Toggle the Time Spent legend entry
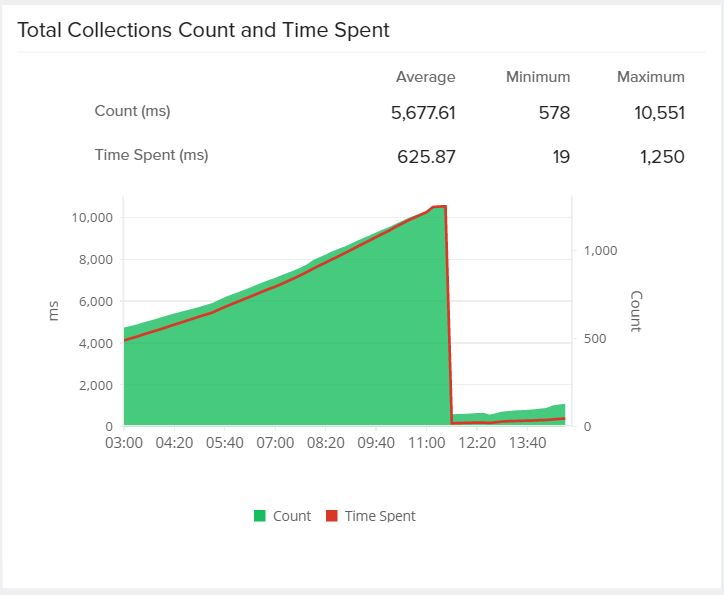Viewport: 724px width, 595px height. [x=379, y=516]
